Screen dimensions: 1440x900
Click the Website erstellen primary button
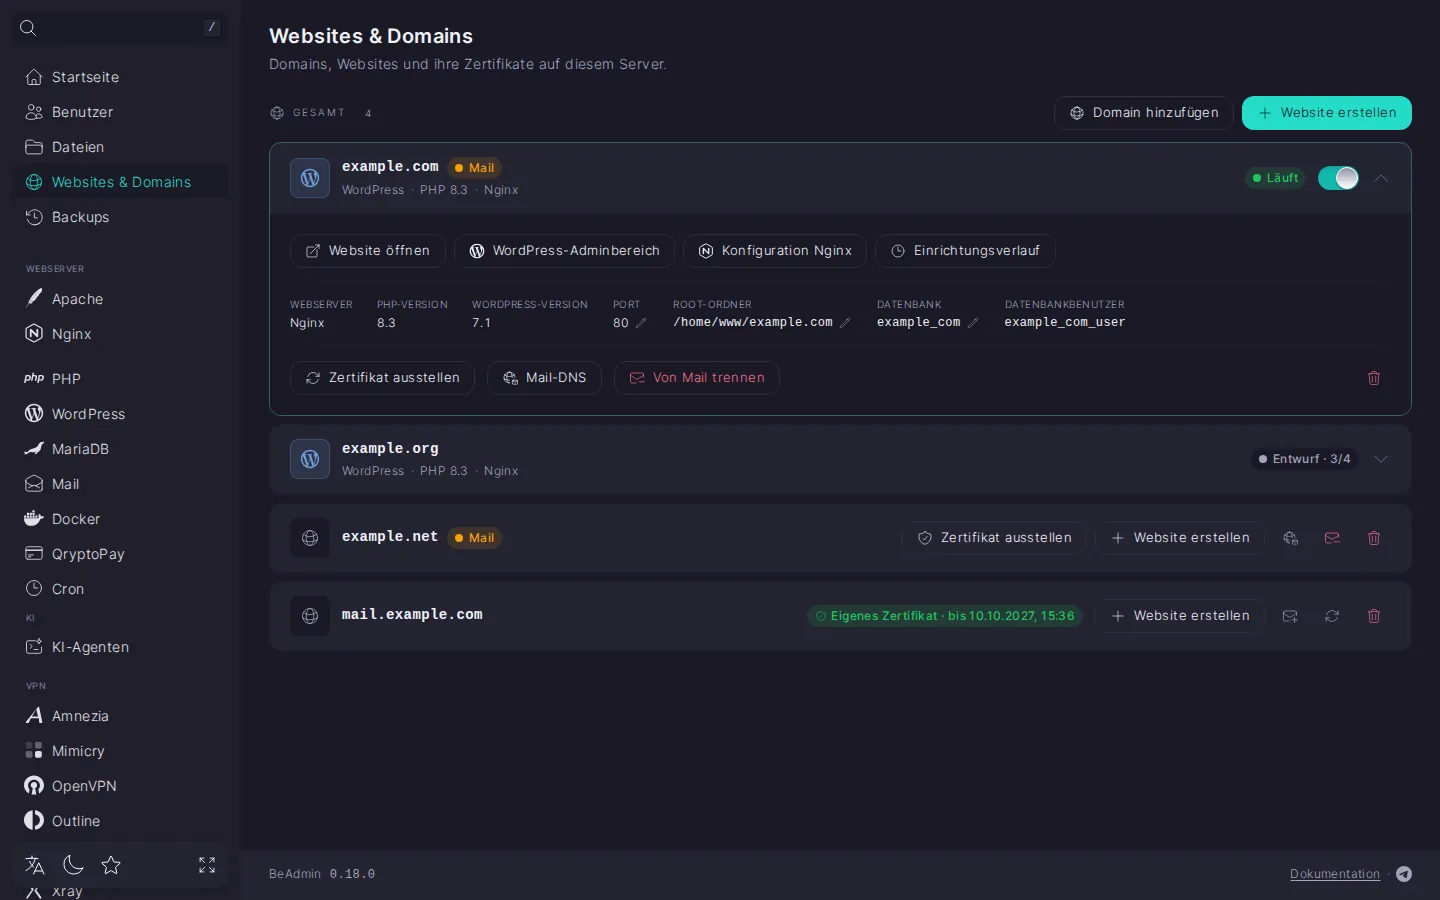[x=1327, y=113]
